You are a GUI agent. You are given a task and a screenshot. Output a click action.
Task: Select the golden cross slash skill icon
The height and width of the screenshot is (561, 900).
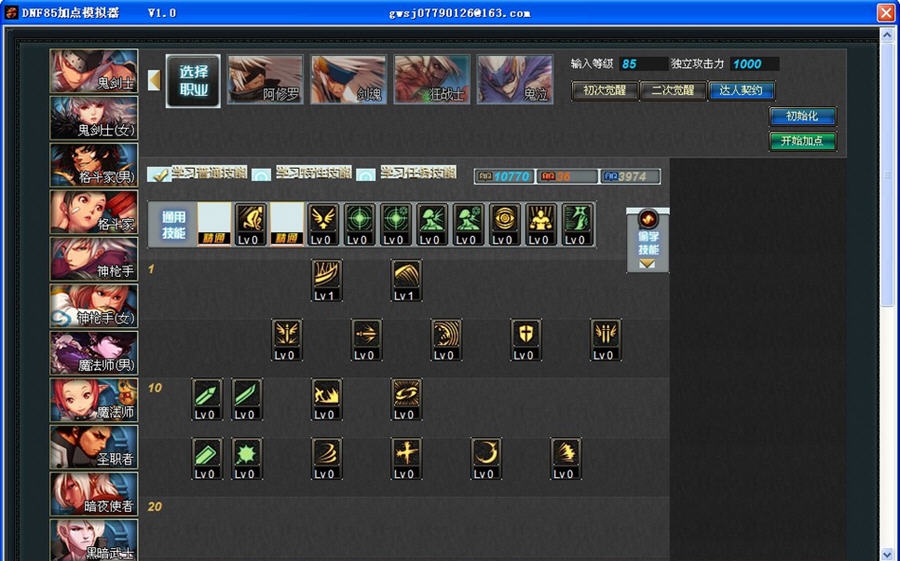[406, 458]
